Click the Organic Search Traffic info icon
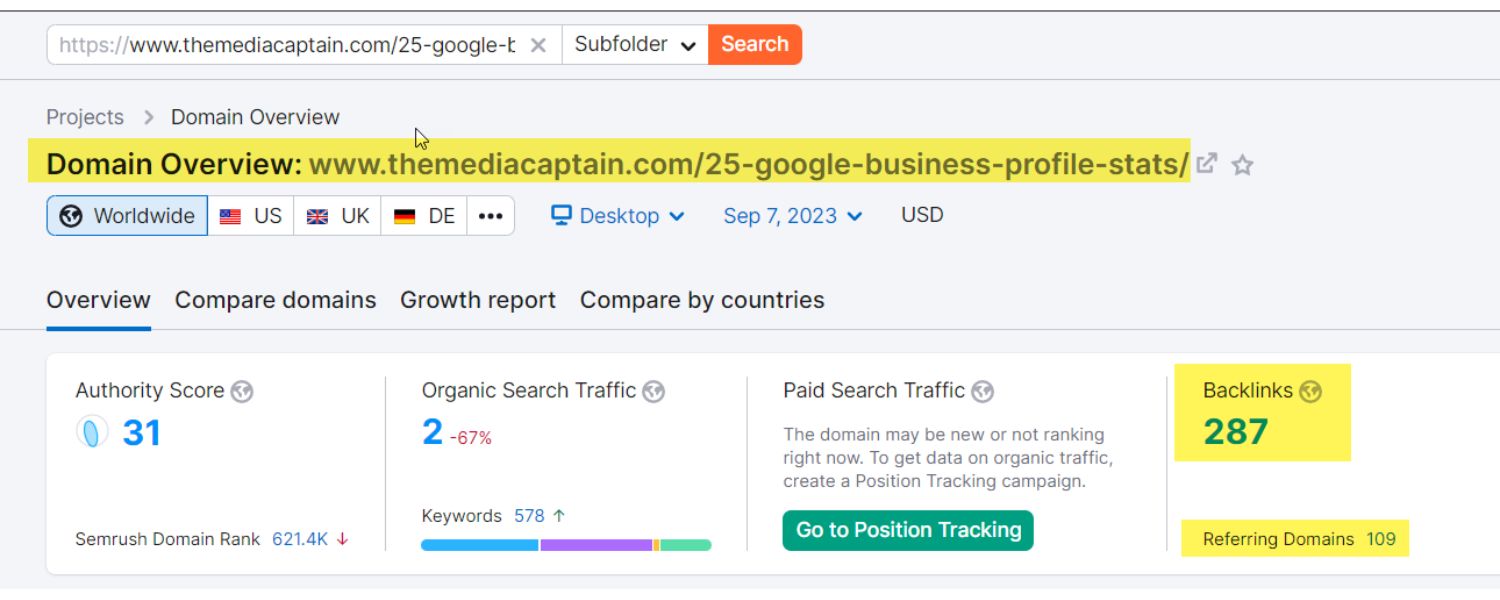 click(654, 391)
